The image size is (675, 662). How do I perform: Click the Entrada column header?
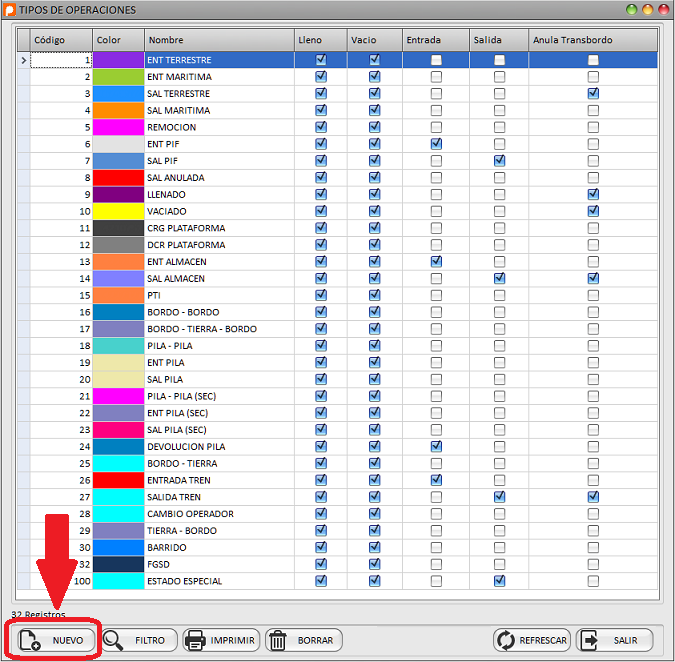(436, 40)
